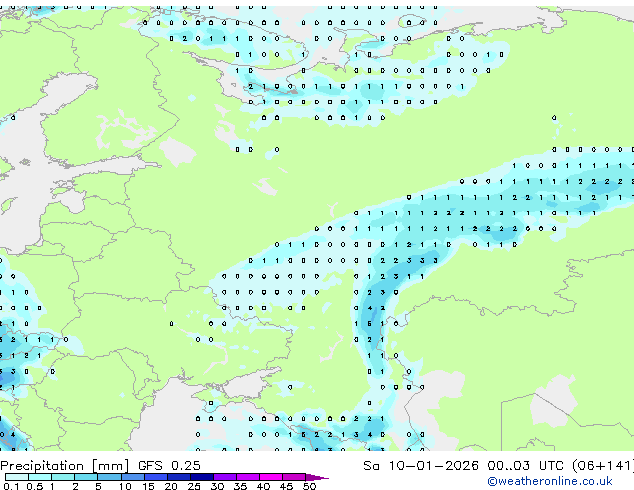Click the "0.1" legend scale label
634x490 pixels.
(x=11, y=486)
